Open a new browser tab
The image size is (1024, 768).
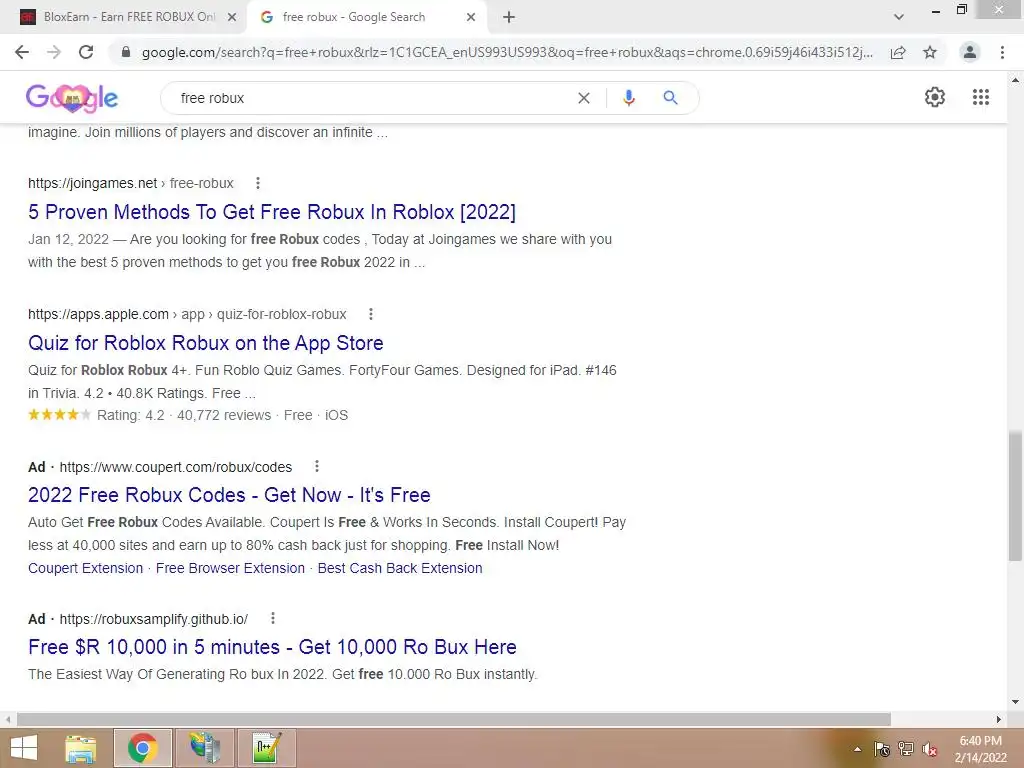pyautogui.click(x=509, y=17)
